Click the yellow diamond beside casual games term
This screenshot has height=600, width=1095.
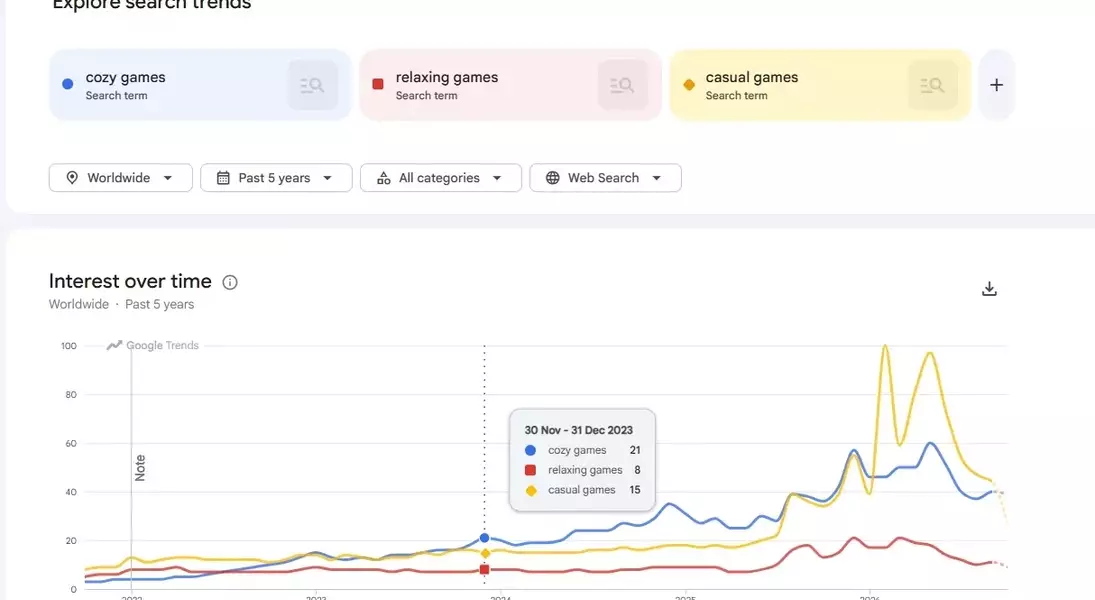tap(689, 85)
